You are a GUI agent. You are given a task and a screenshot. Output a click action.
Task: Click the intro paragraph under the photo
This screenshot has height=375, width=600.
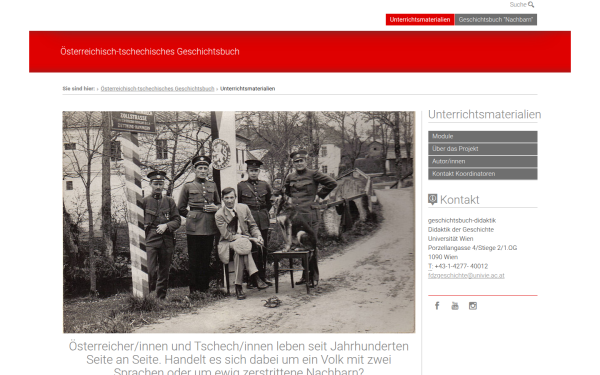coord(239,359)
